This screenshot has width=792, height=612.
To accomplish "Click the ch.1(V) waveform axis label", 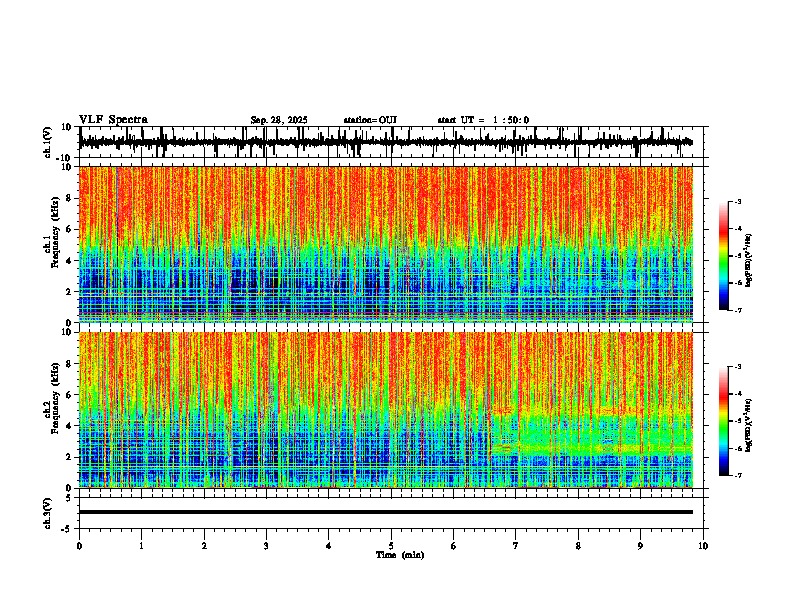I will (47, 142).
